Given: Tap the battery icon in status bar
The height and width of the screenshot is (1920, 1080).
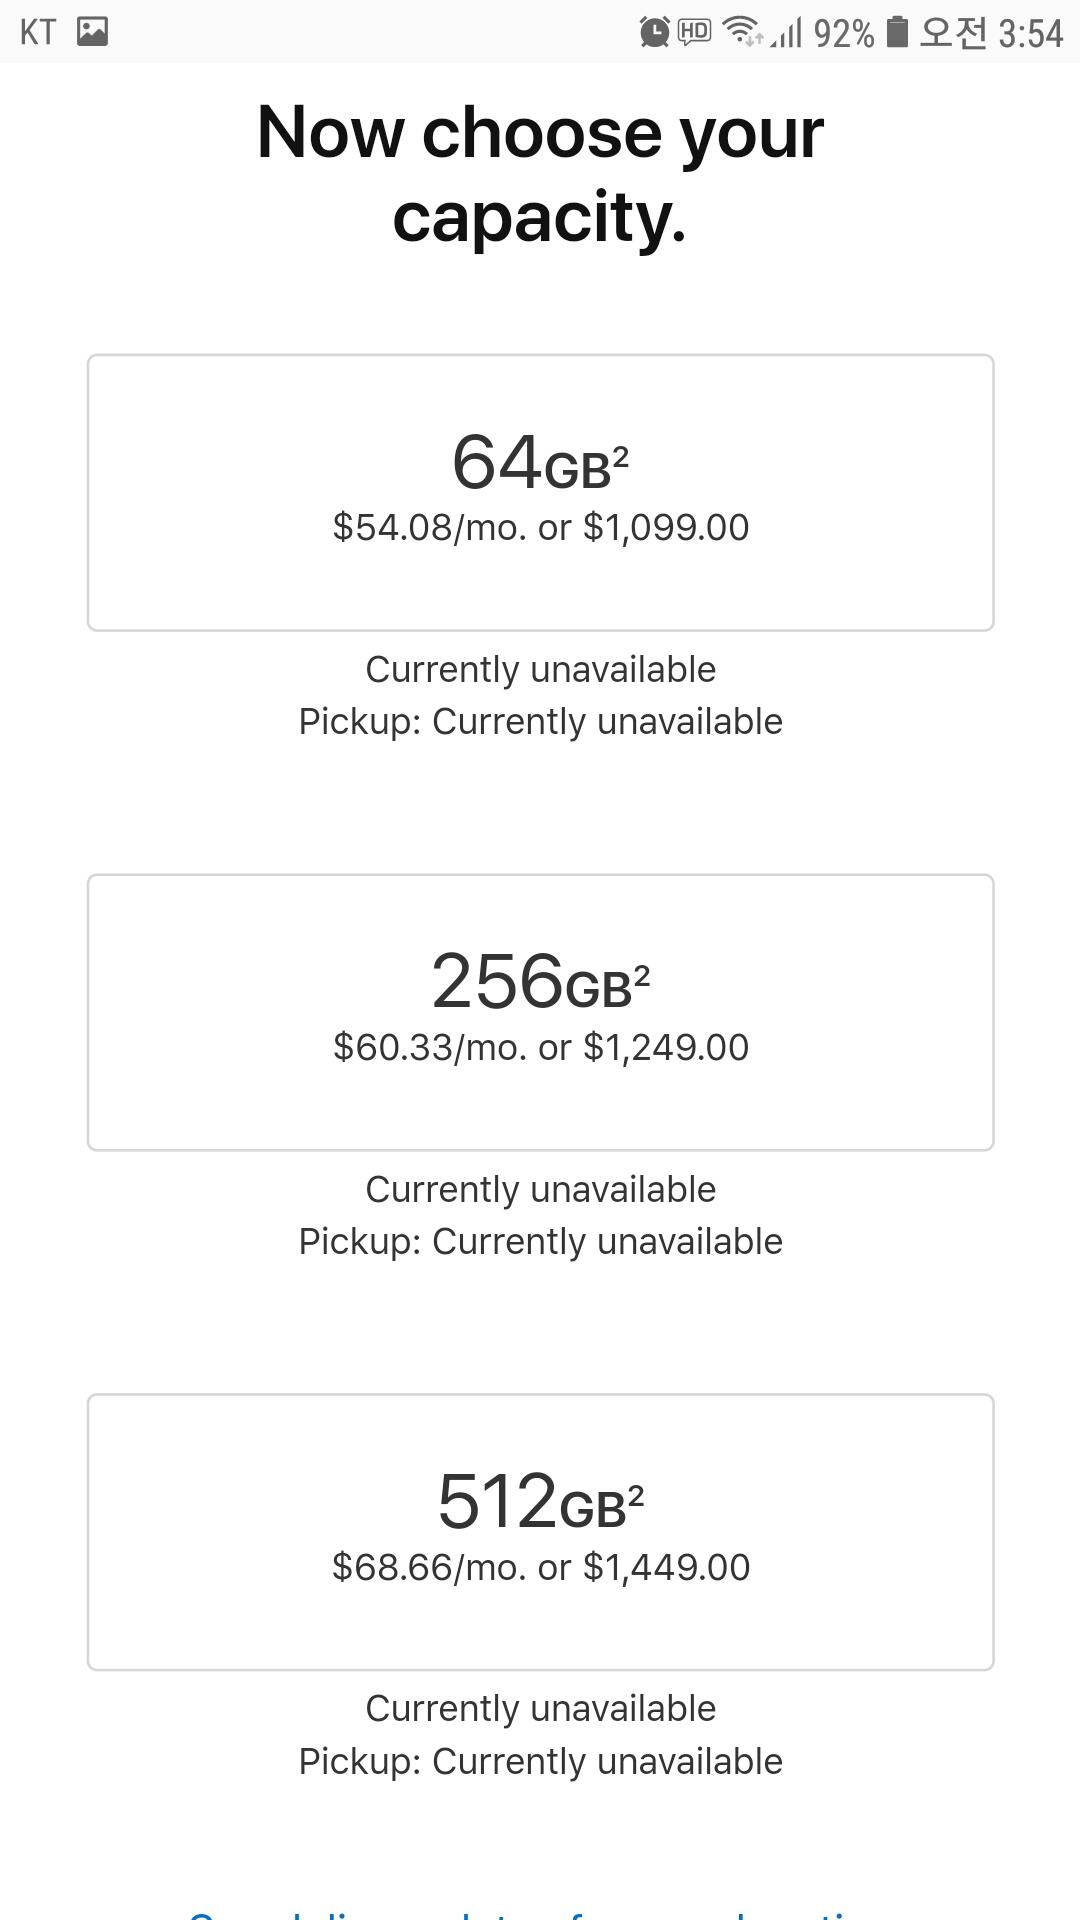Looking at the screenshot, I should [897, 32].
